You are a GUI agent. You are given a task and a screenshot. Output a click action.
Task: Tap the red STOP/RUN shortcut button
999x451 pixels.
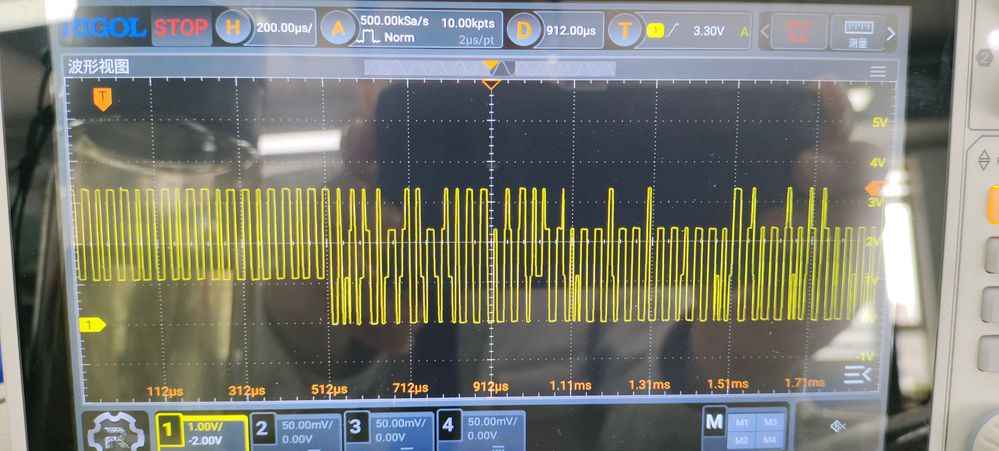[x=798, y=32]
